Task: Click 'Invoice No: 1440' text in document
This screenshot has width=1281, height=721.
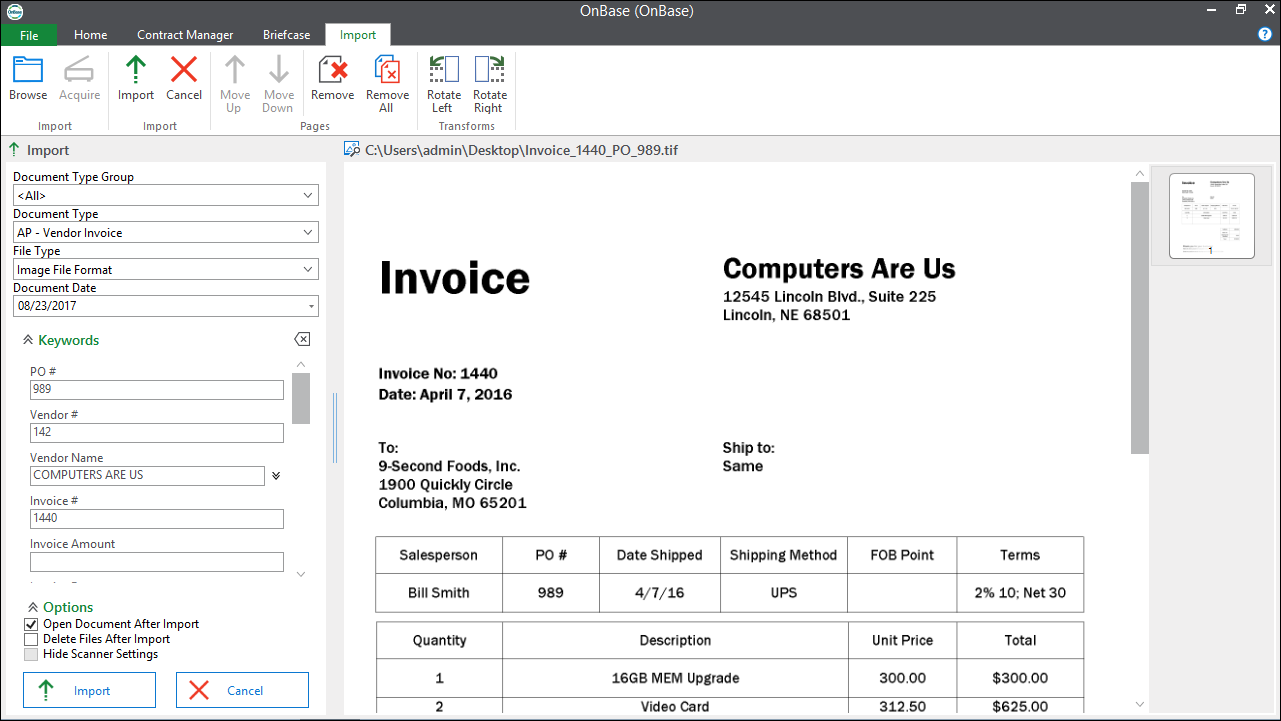Action: coord(438,374)
